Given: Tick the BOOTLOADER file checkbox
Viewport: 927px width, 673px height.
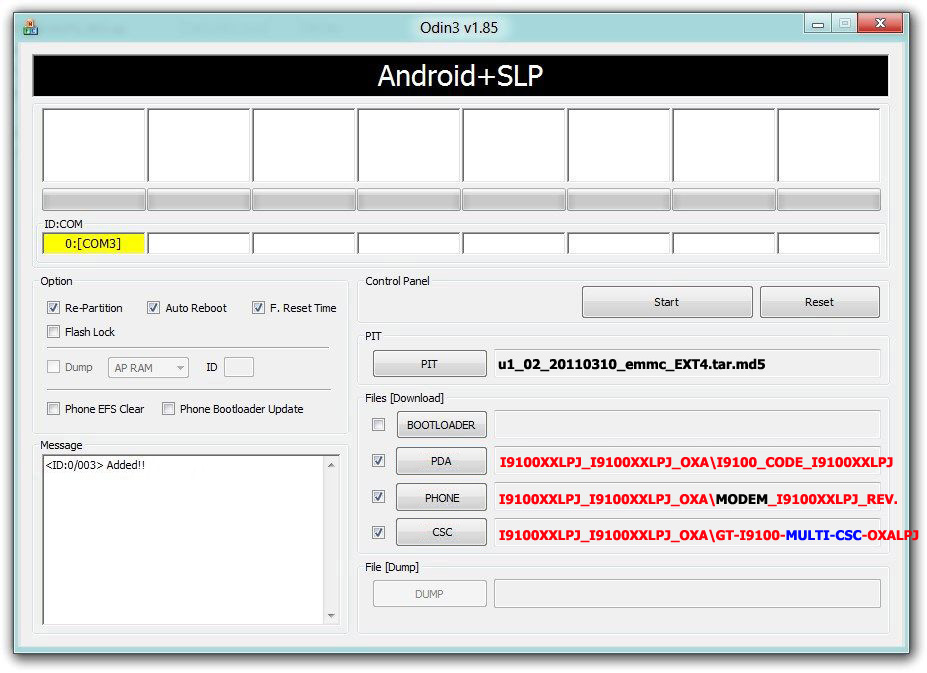Looking at the screenshot, I should tap(378, 425).
